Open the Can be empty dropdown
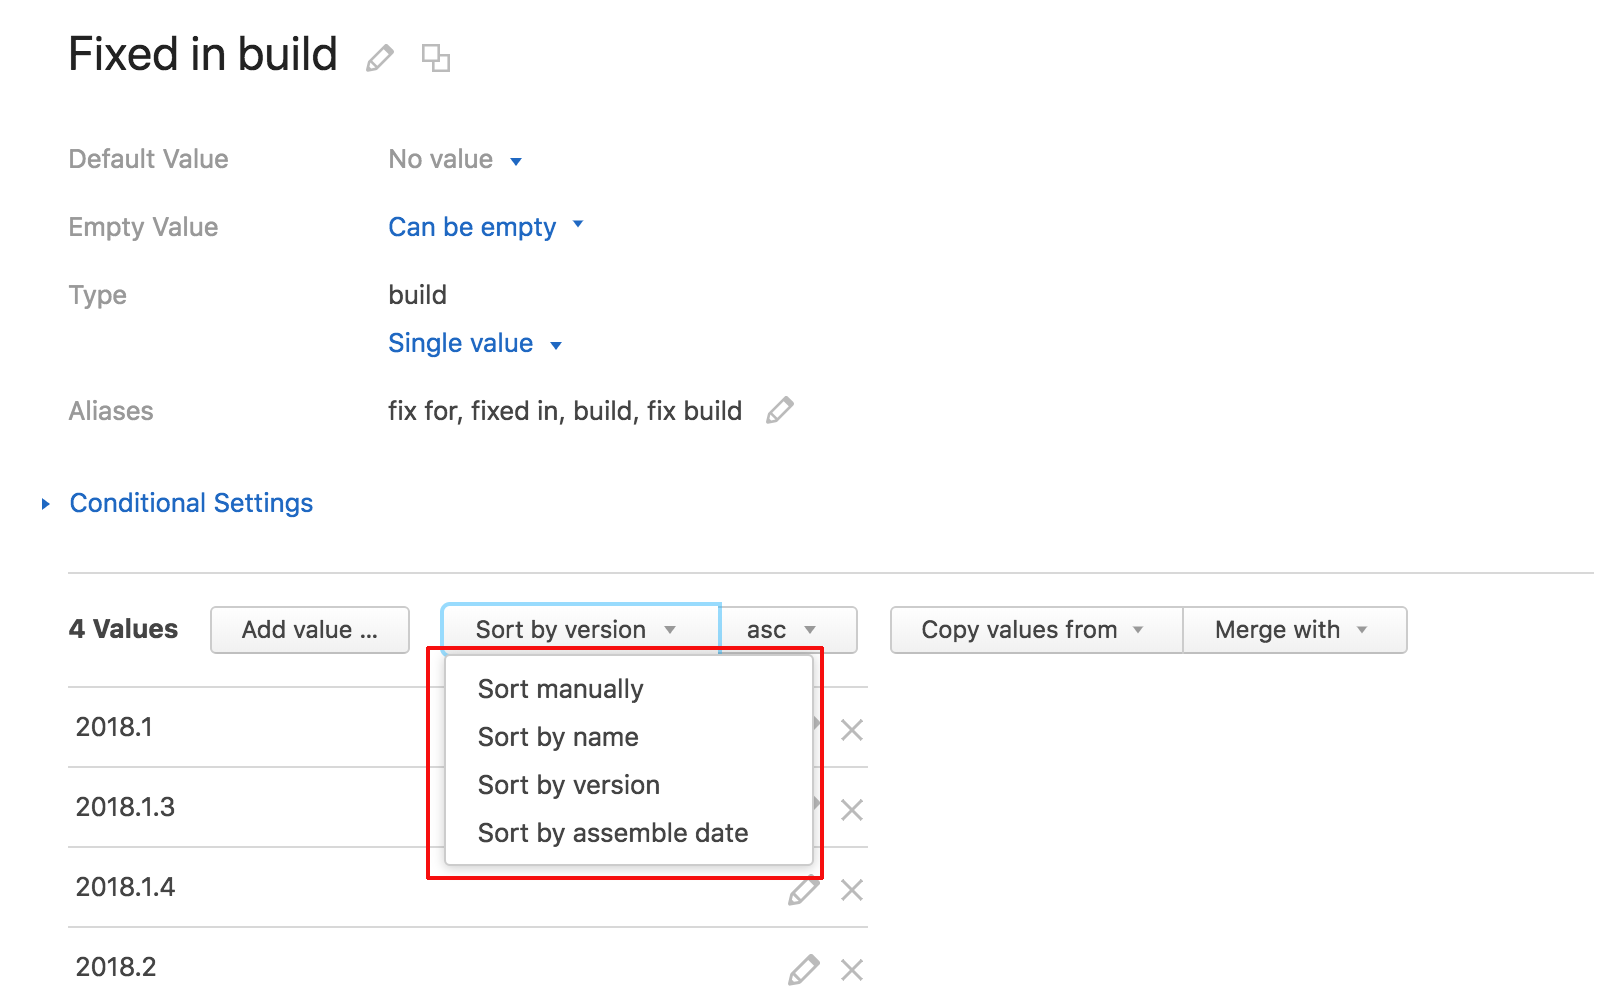 [x=485, y=227]
